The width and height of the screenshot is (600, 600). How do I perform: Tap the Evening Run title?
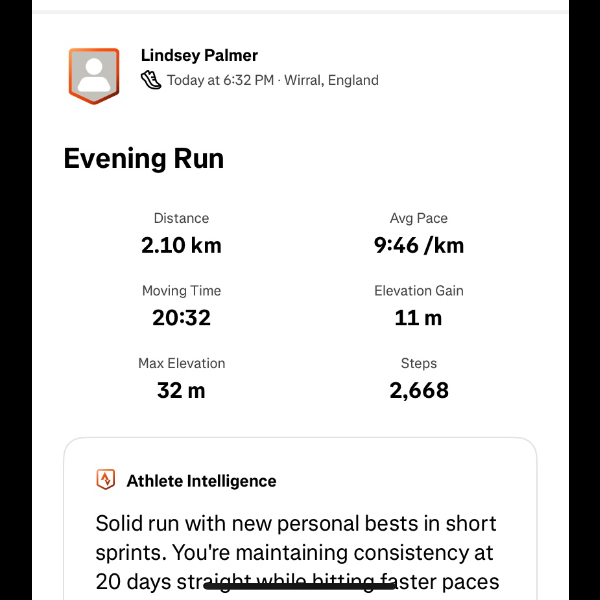click(x=144, y=159)
